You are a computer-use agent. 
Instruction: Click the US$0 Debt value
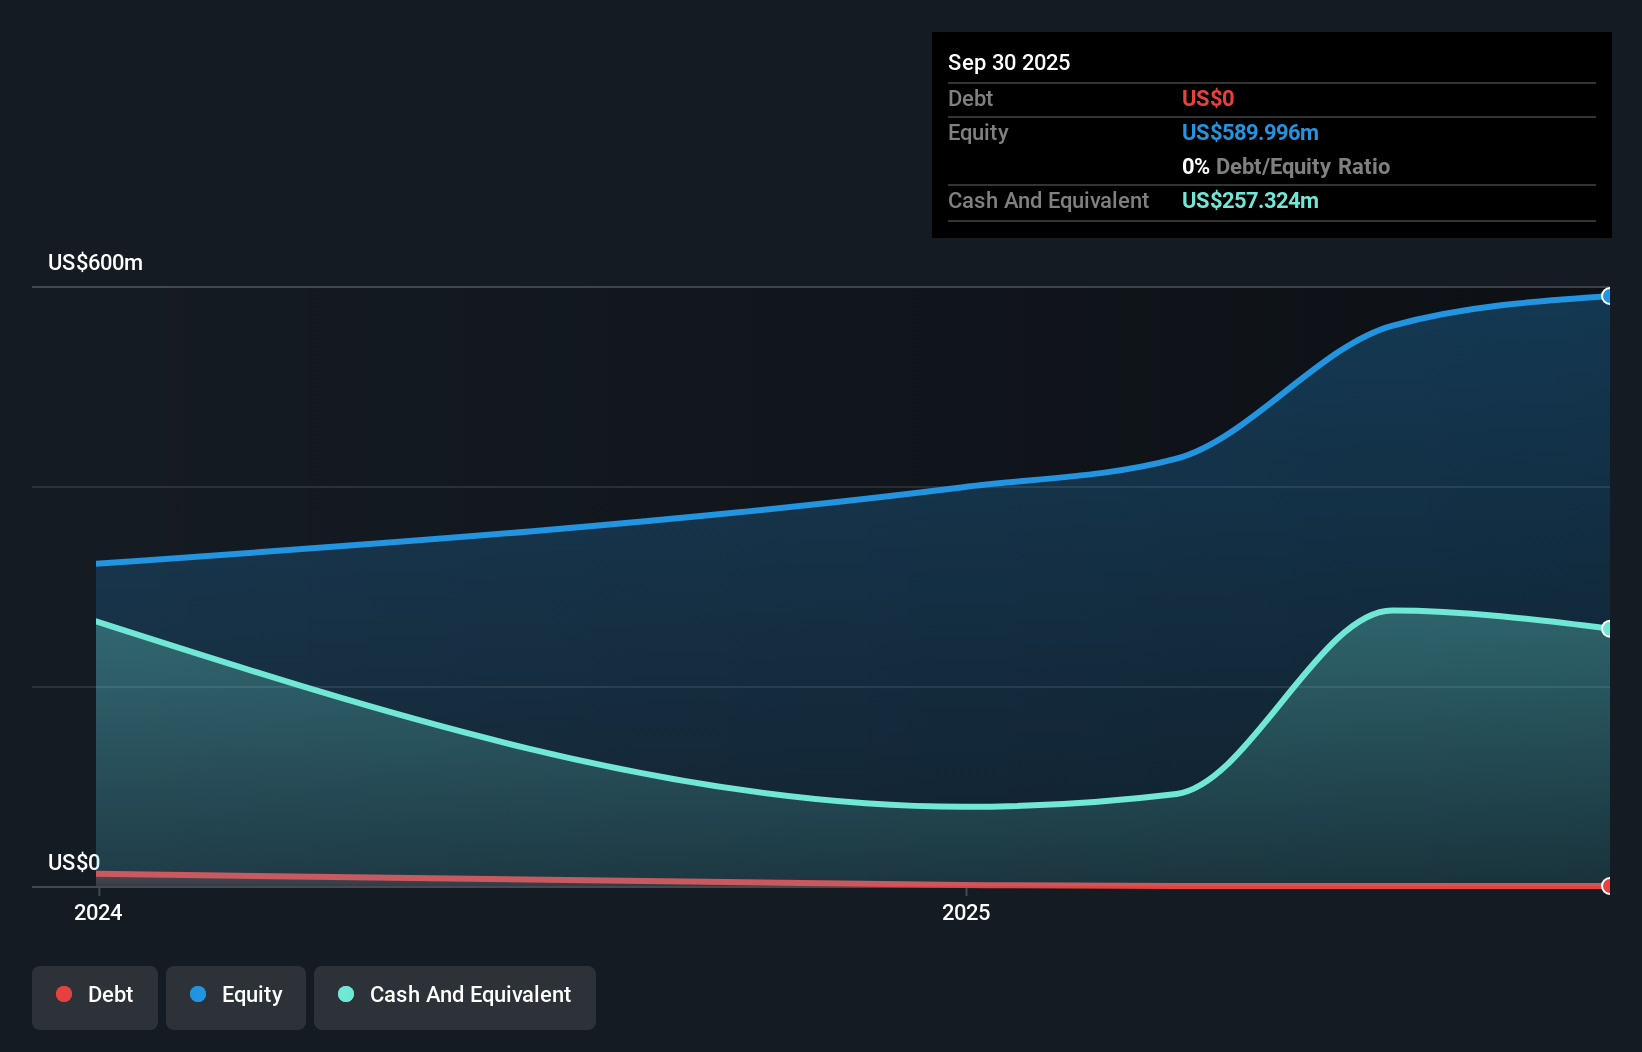(x=1207, y=98)
